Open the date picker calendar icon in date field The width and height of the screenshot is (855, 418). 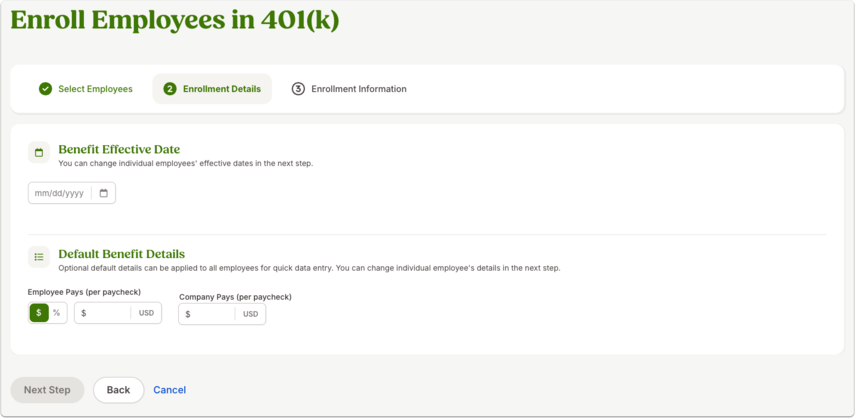(104, 193)
